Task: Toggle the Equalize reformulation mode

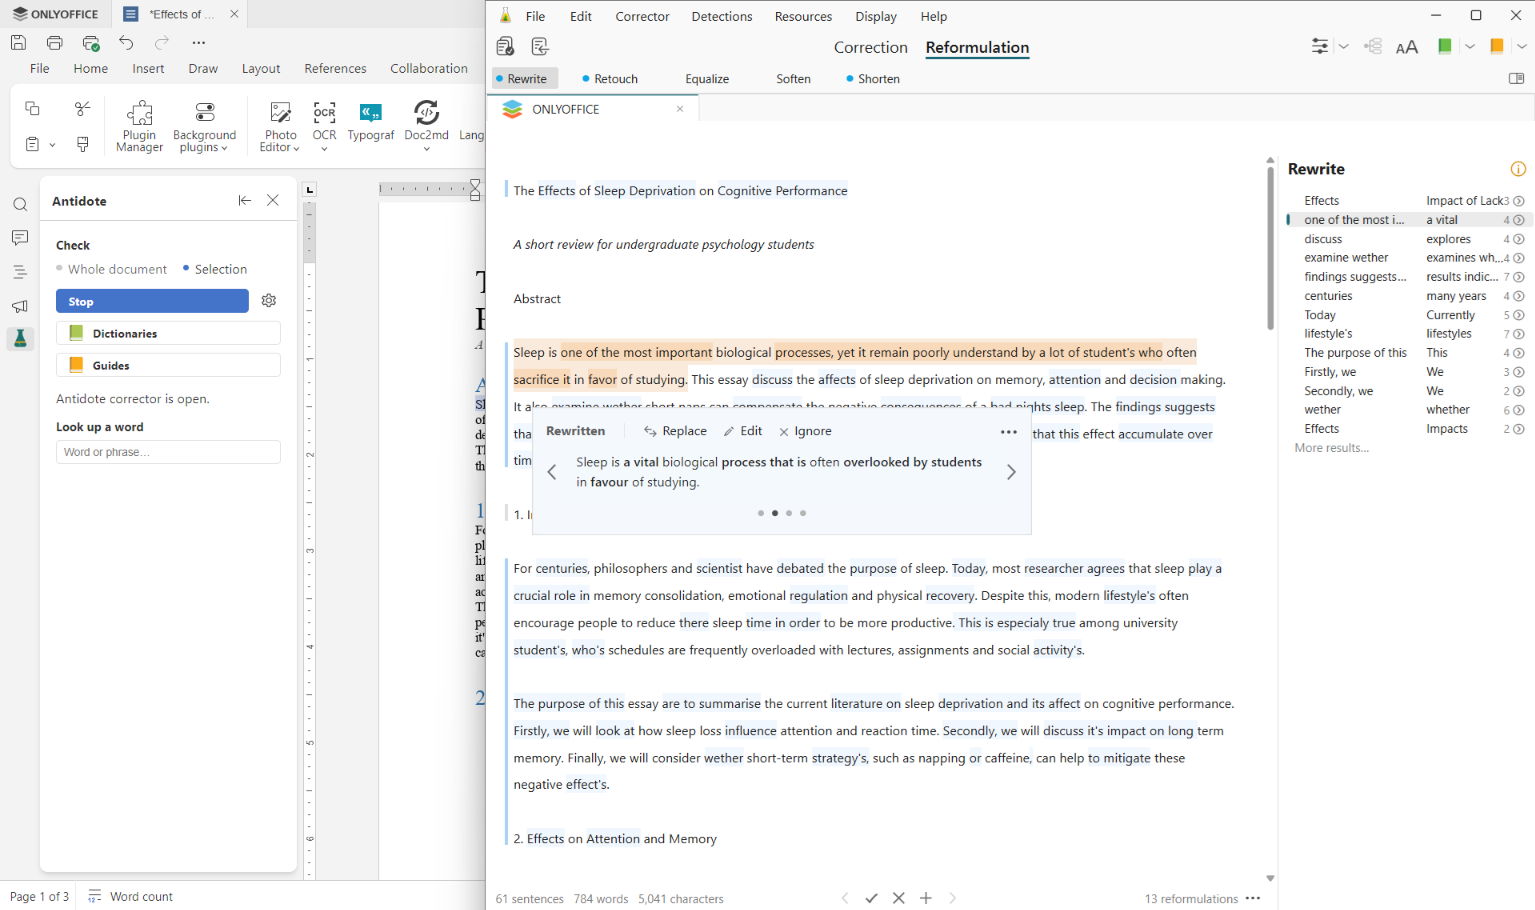Action: (707, 79)
